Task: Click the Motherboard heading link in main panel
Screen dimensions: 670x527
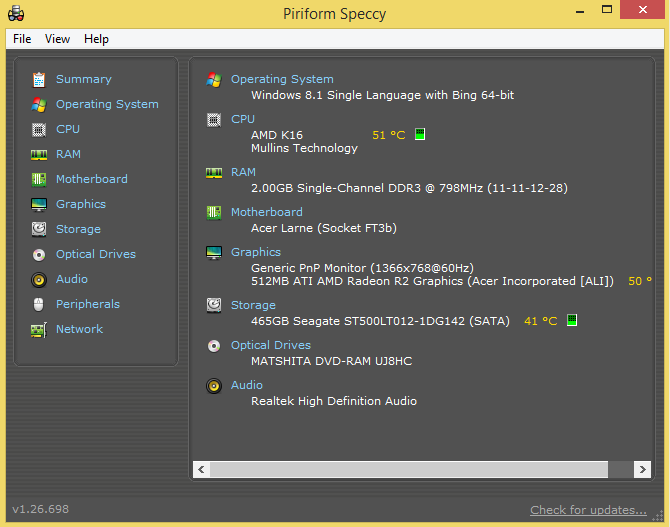Action: tap(267, 212)
